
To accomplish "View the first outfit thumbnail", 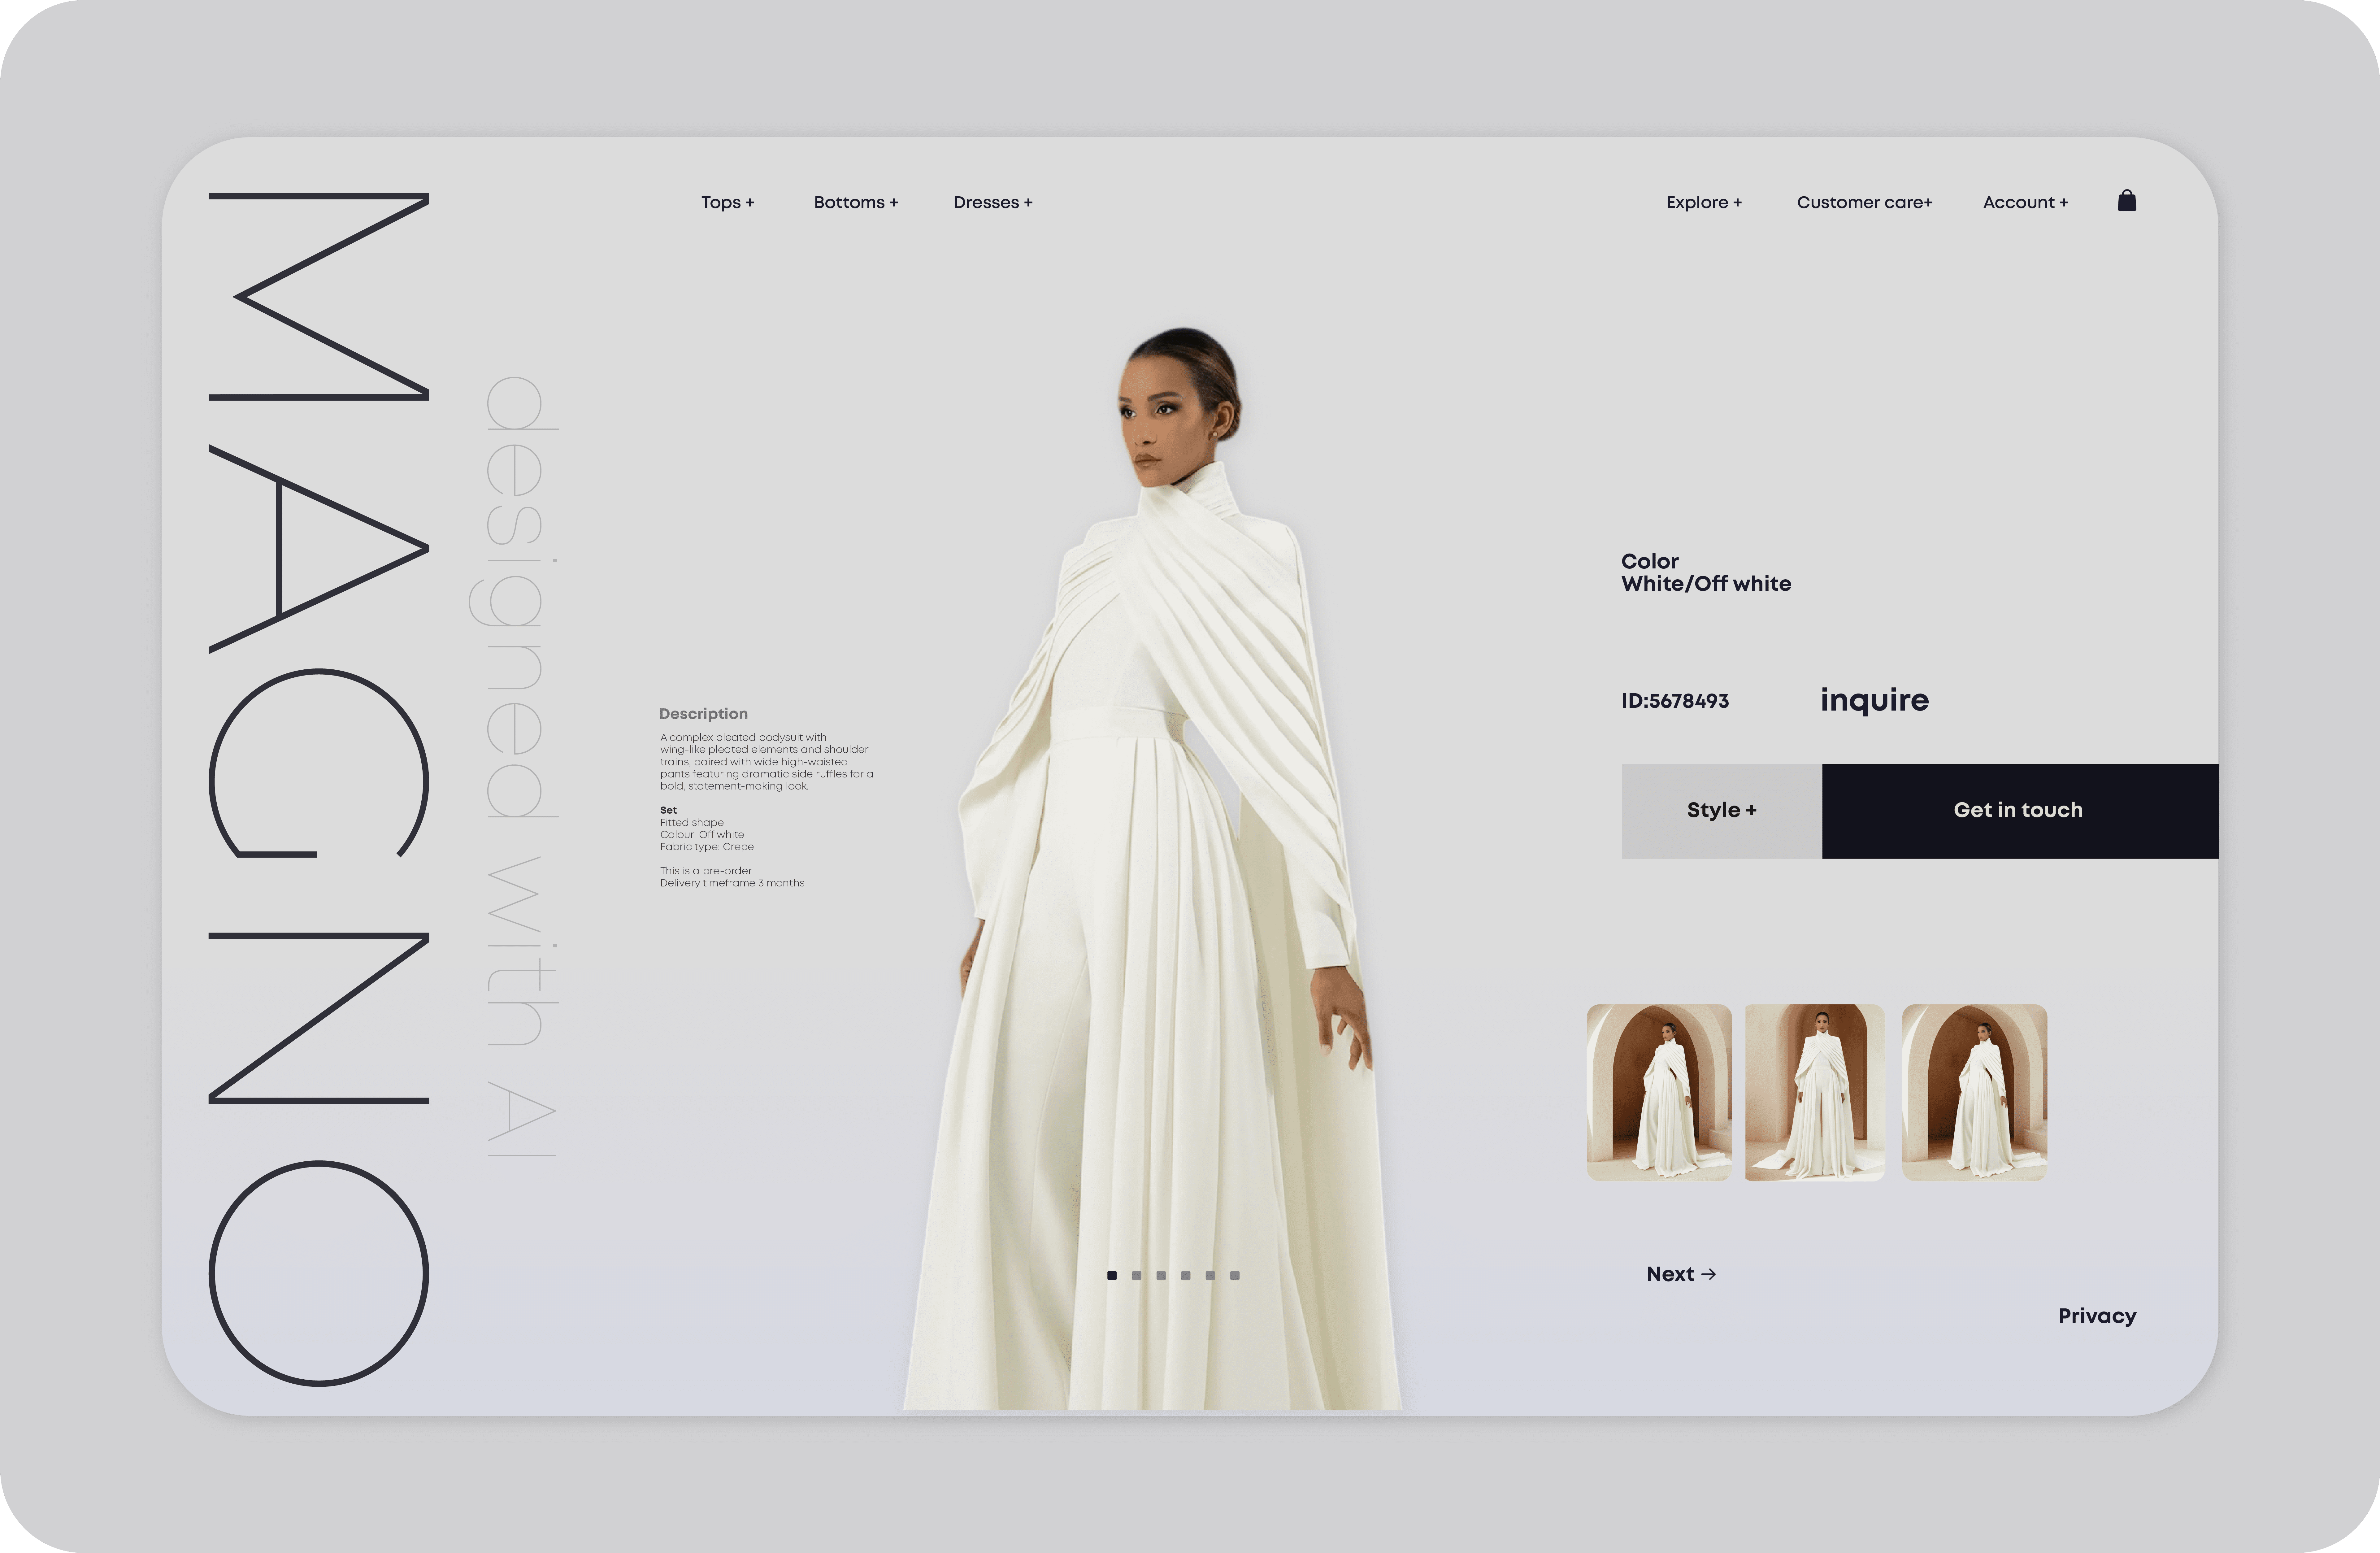I will point(1658,1092).
